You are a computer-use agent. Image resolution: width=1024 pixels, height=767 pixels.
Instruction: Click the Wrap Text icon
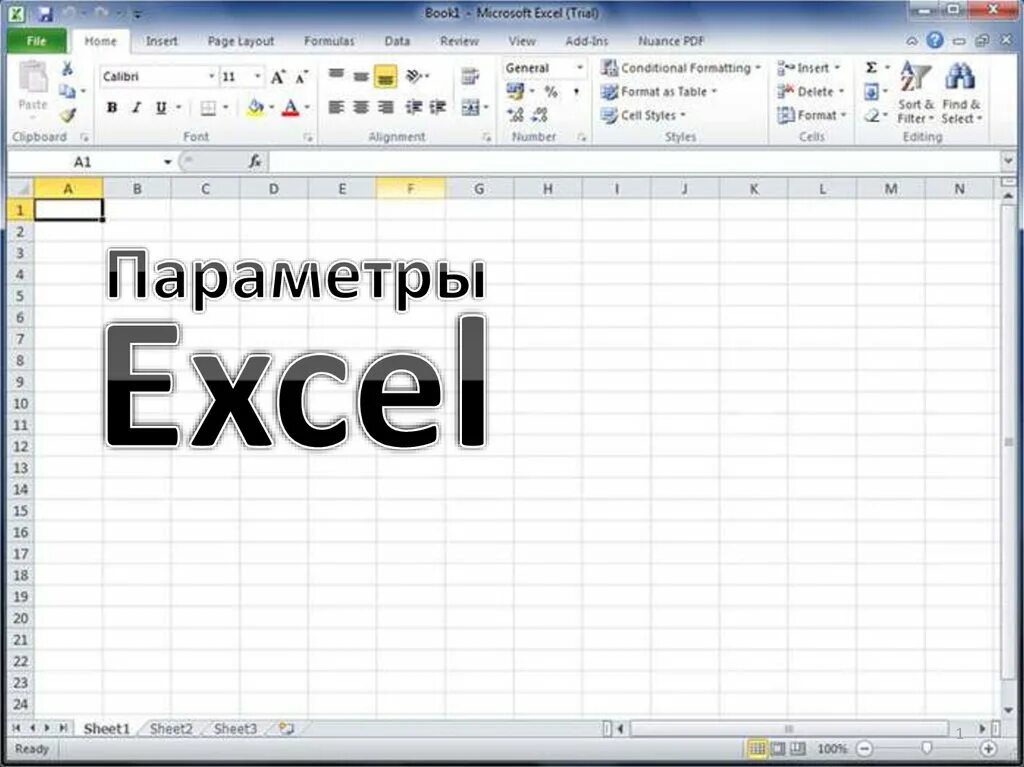point(470,76)
